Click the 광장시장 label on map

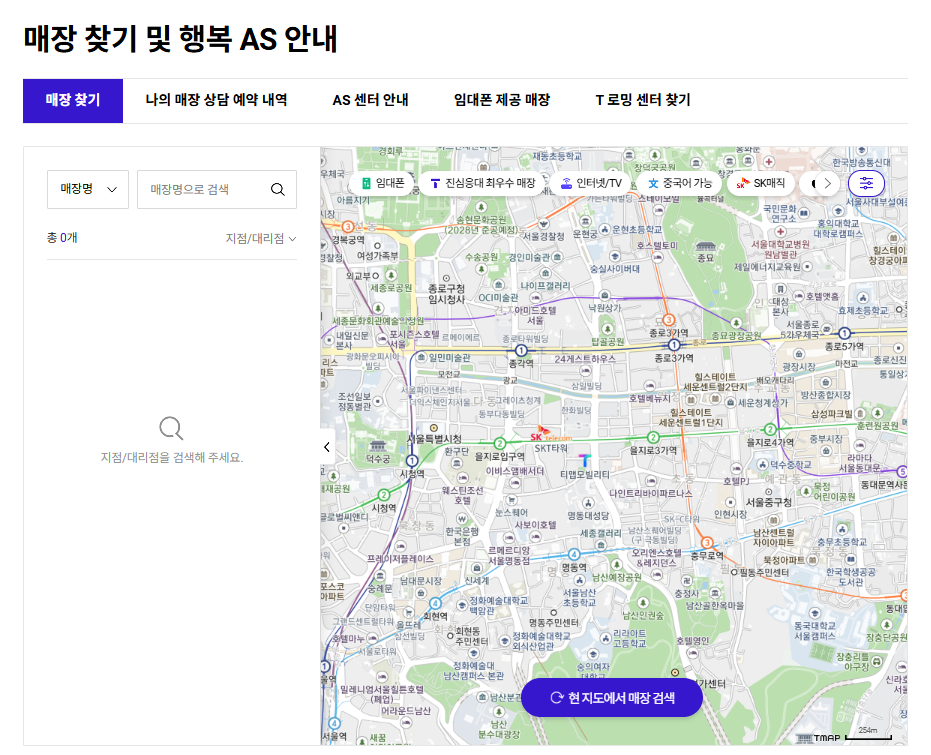[799, 367]
